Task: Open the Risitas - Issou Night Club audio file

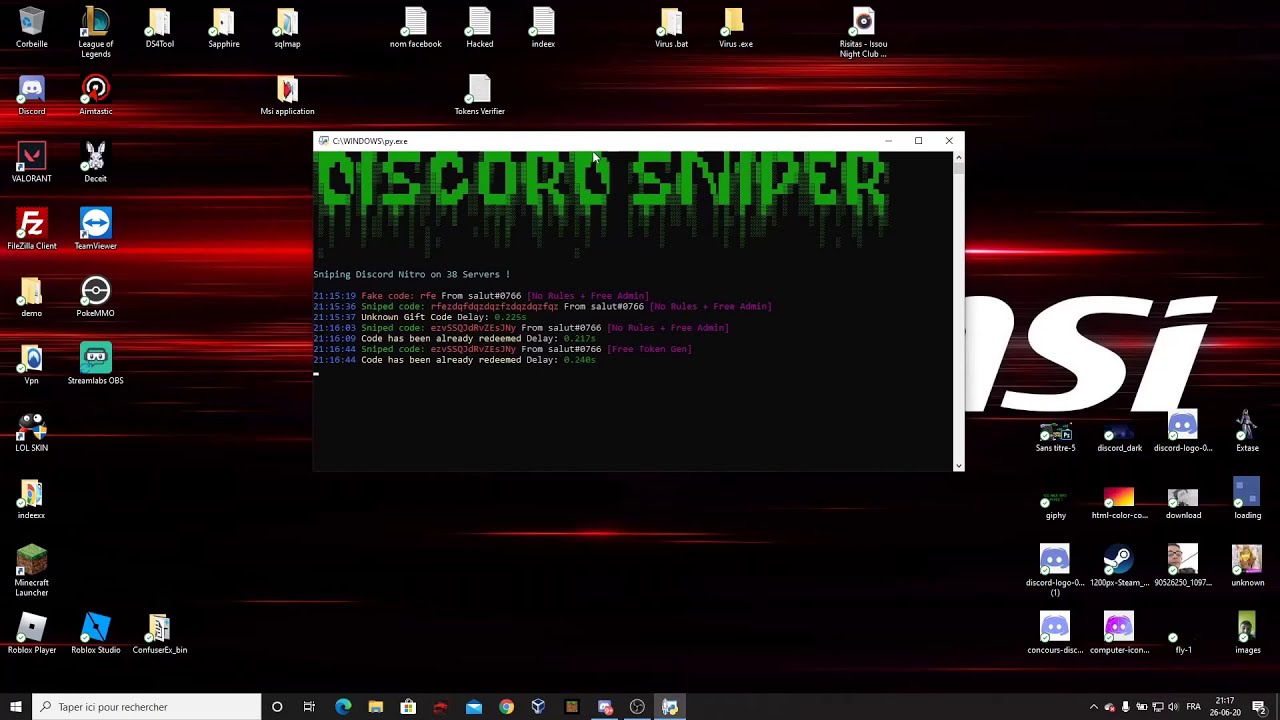Action: point(863,32)
